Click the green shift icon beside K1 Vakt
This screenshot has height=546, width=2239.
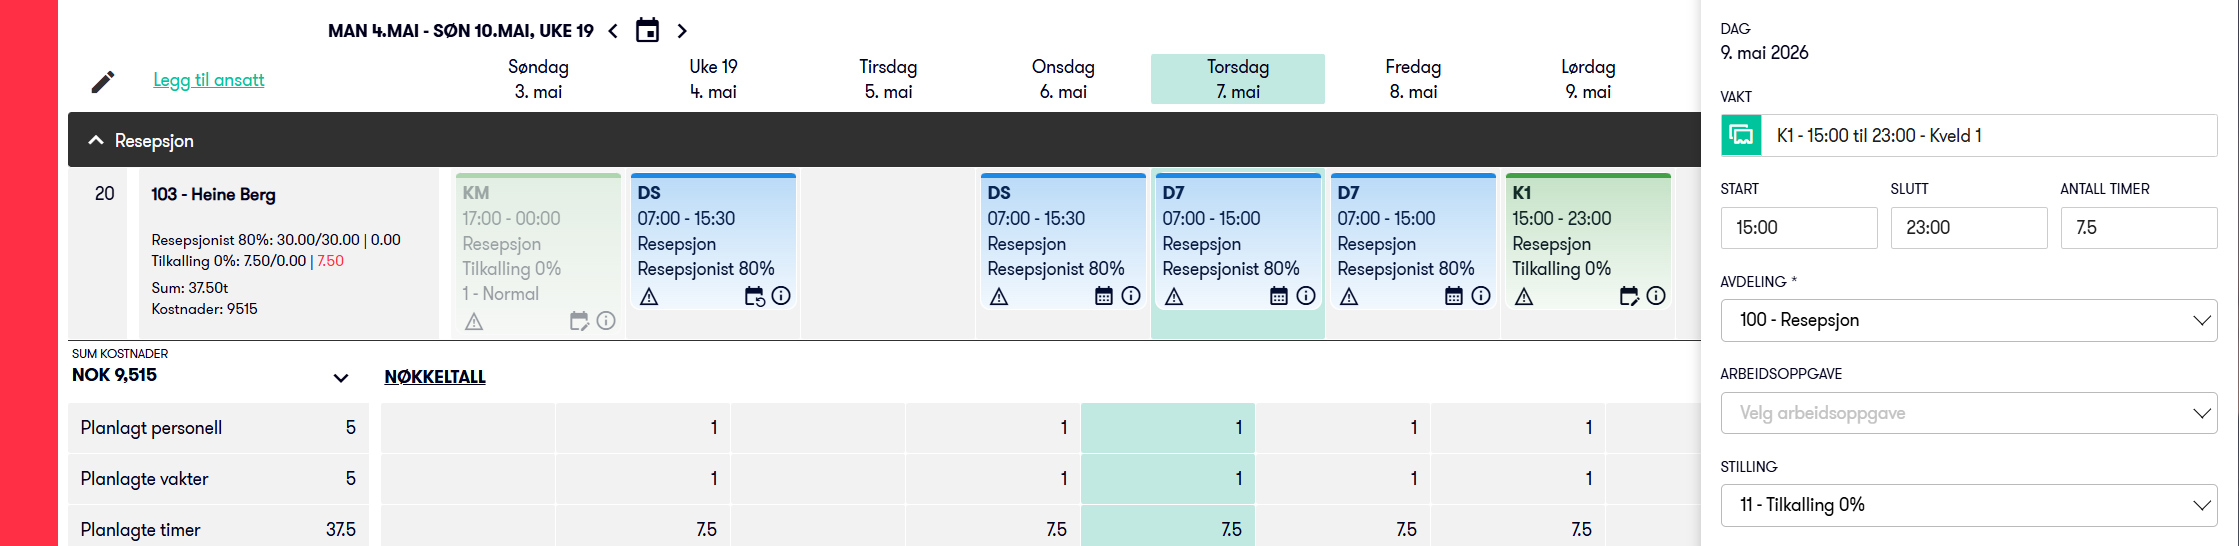(1741, 135)
